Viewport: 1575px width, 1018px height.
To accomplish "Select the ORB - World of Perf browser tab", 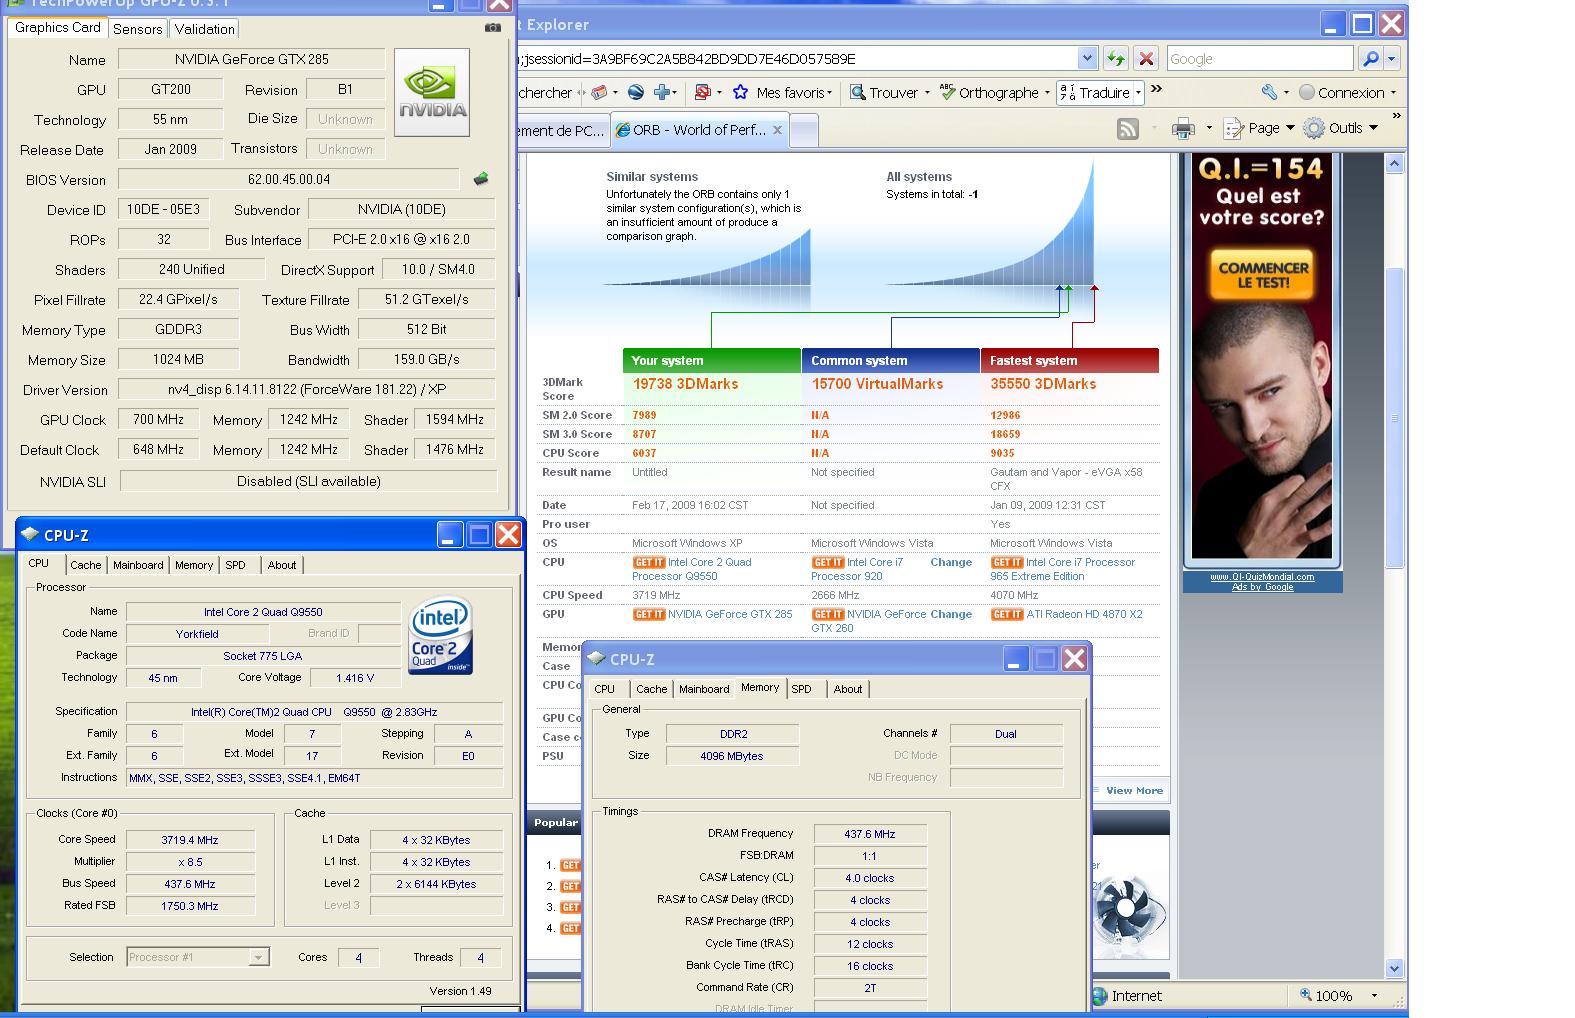I will tap(699, 130).
